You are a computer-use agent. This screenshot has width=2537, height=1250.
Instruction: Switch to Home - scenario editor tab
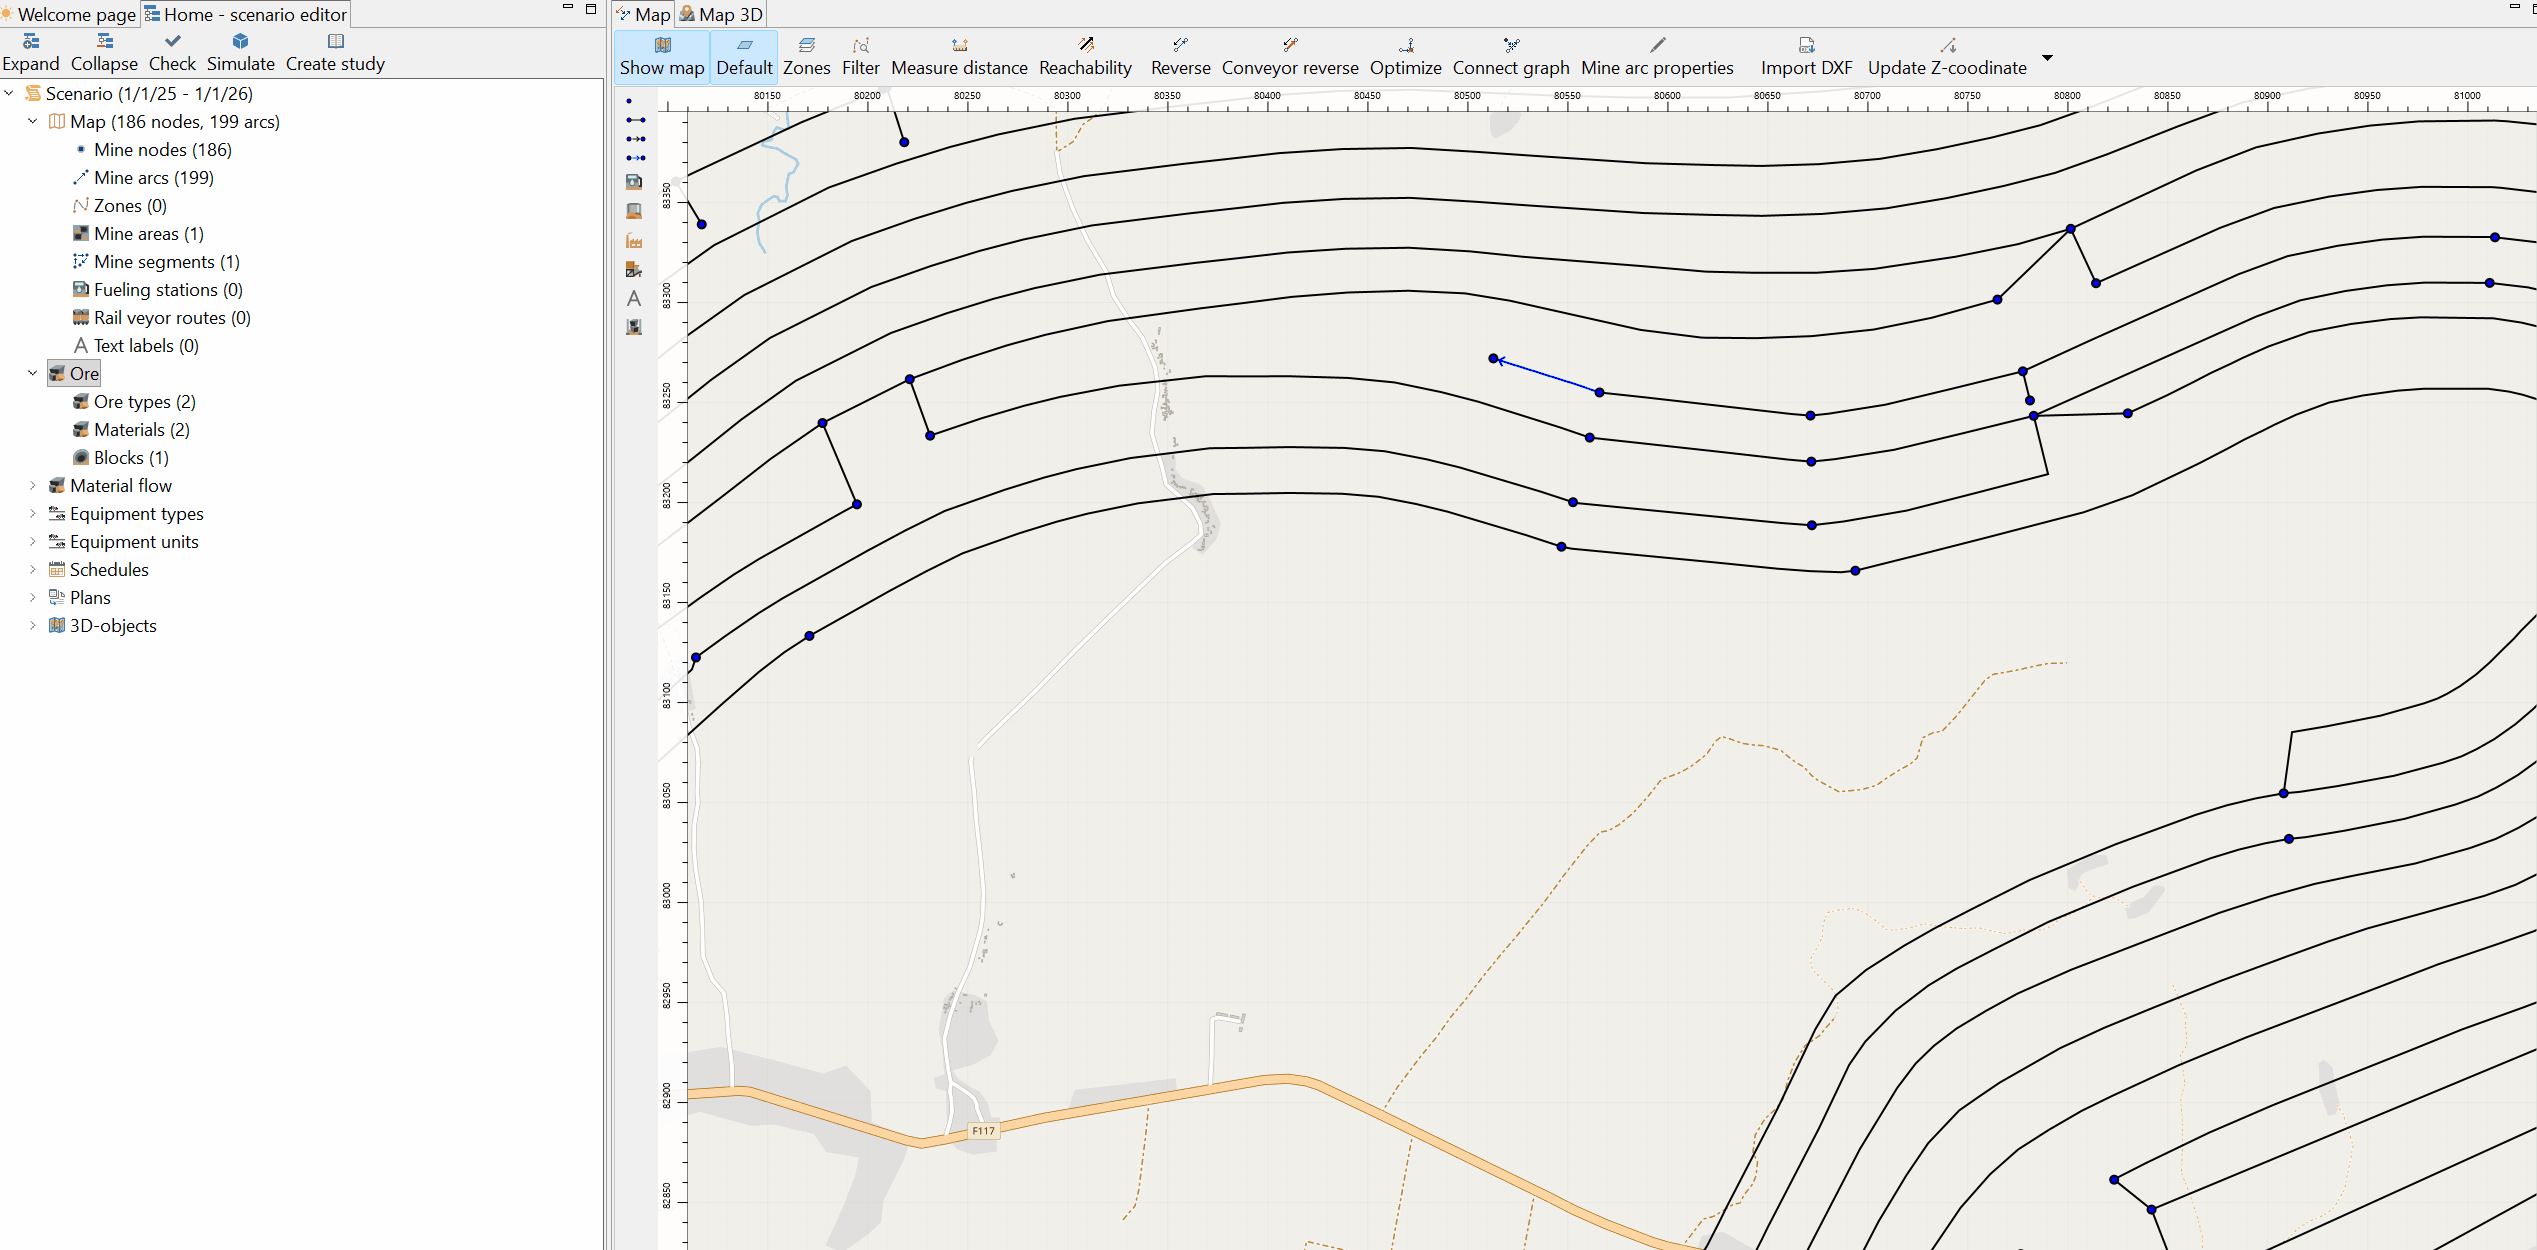click(246, 14)
